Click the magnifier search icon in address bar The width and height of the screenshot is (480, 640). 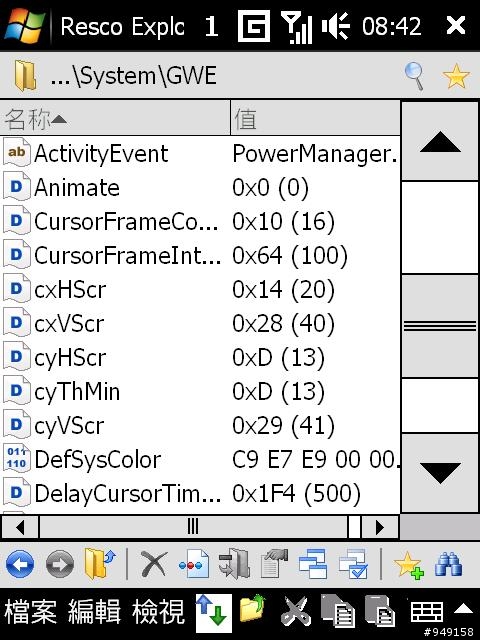point(415,76)
